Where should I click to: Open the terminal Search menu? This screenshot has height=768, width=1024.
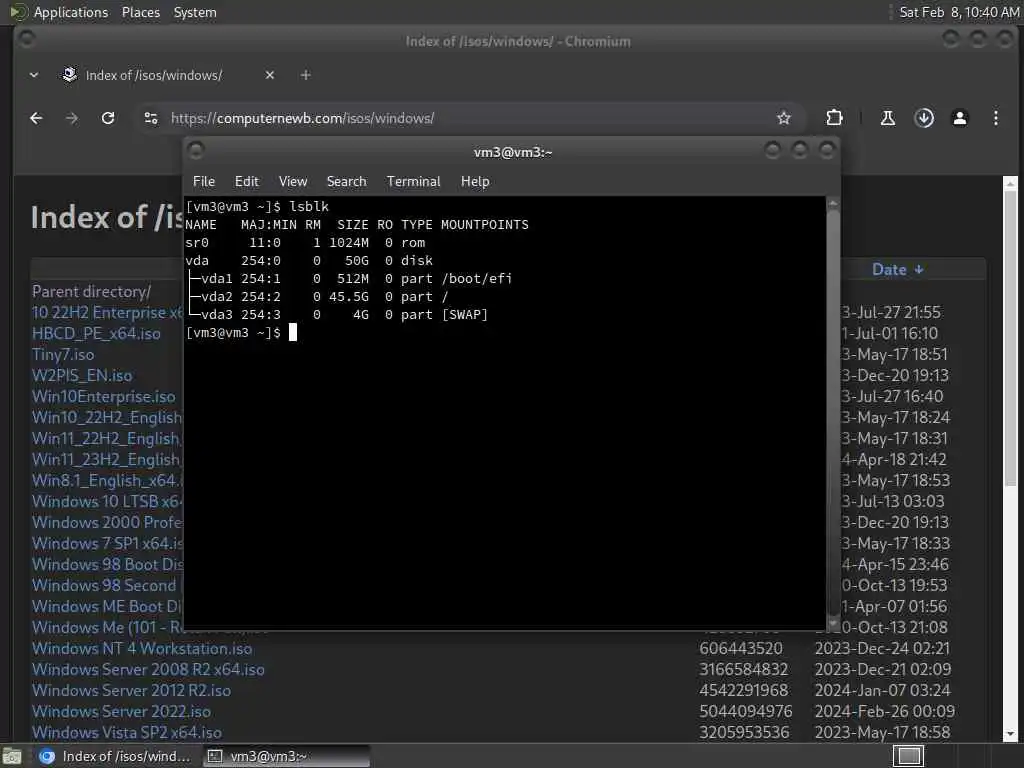pos(347,182)
